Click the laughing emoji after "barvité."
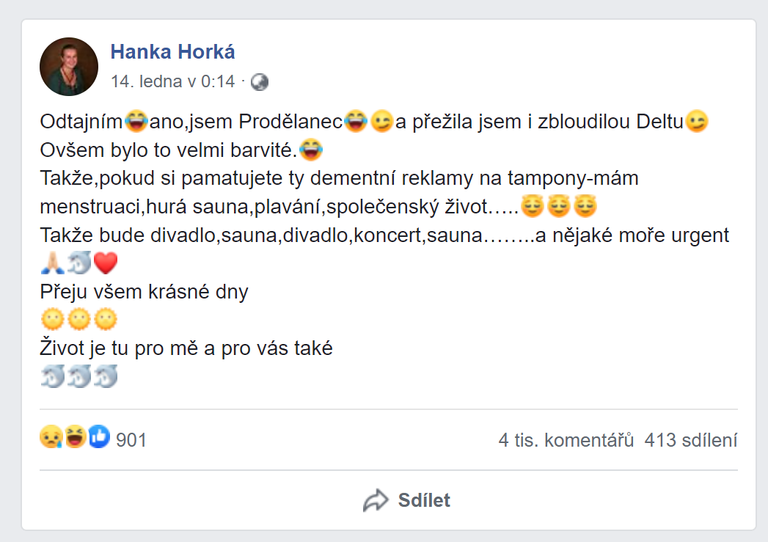 (x=312, y=151)
